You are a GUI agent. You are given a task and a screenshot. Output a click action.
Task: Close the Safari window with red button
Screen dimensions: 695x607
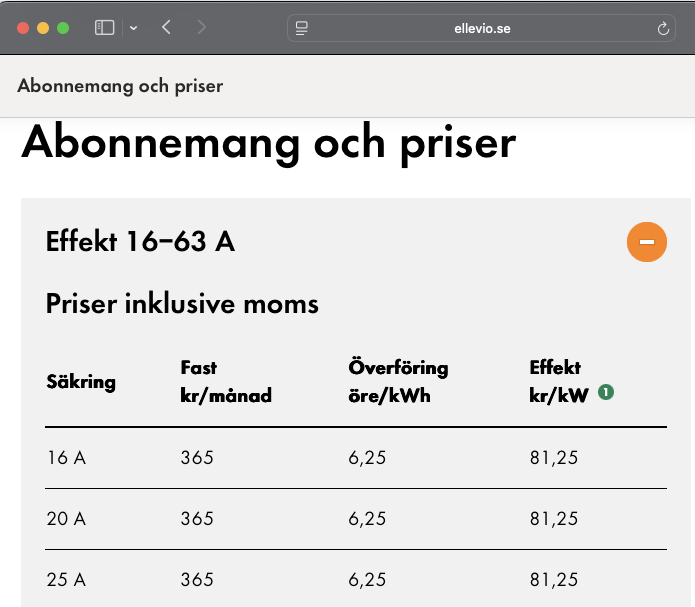(x=23, y=28)
